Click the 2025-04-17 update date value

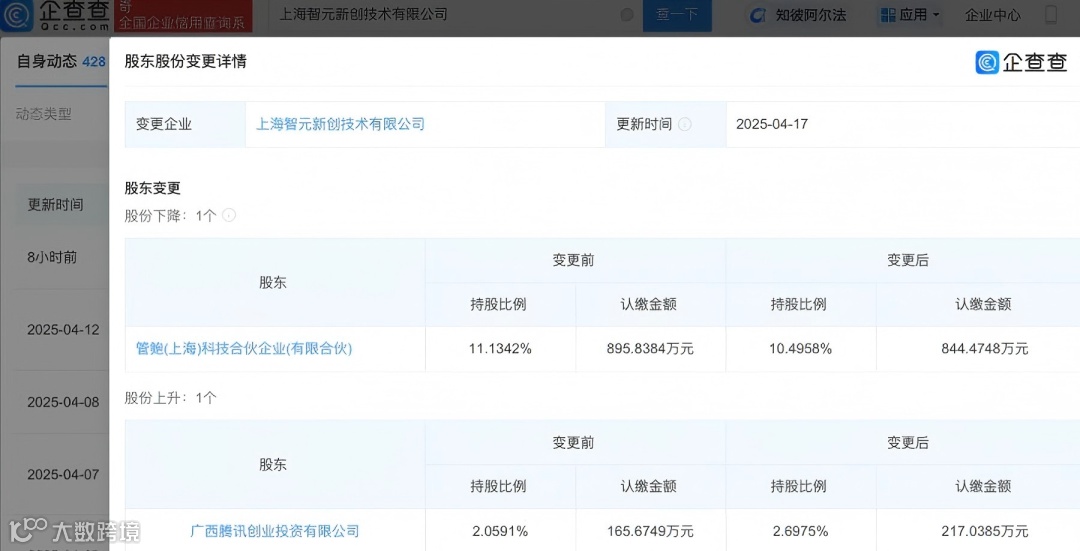point(771,124)
